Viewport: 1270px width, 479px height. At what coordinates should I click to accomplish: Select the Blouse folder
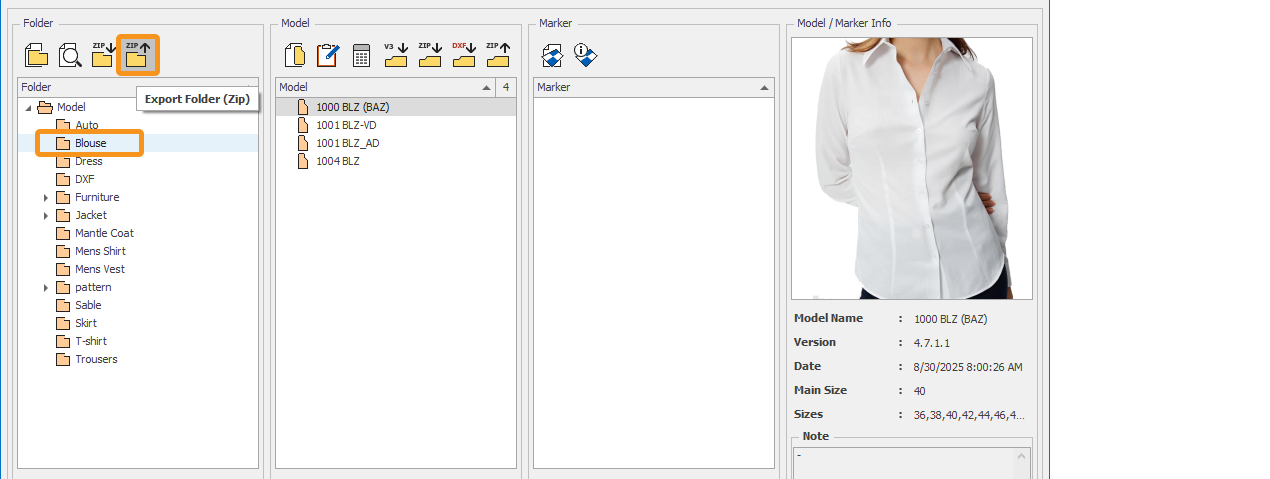click(x=90, y=143)
